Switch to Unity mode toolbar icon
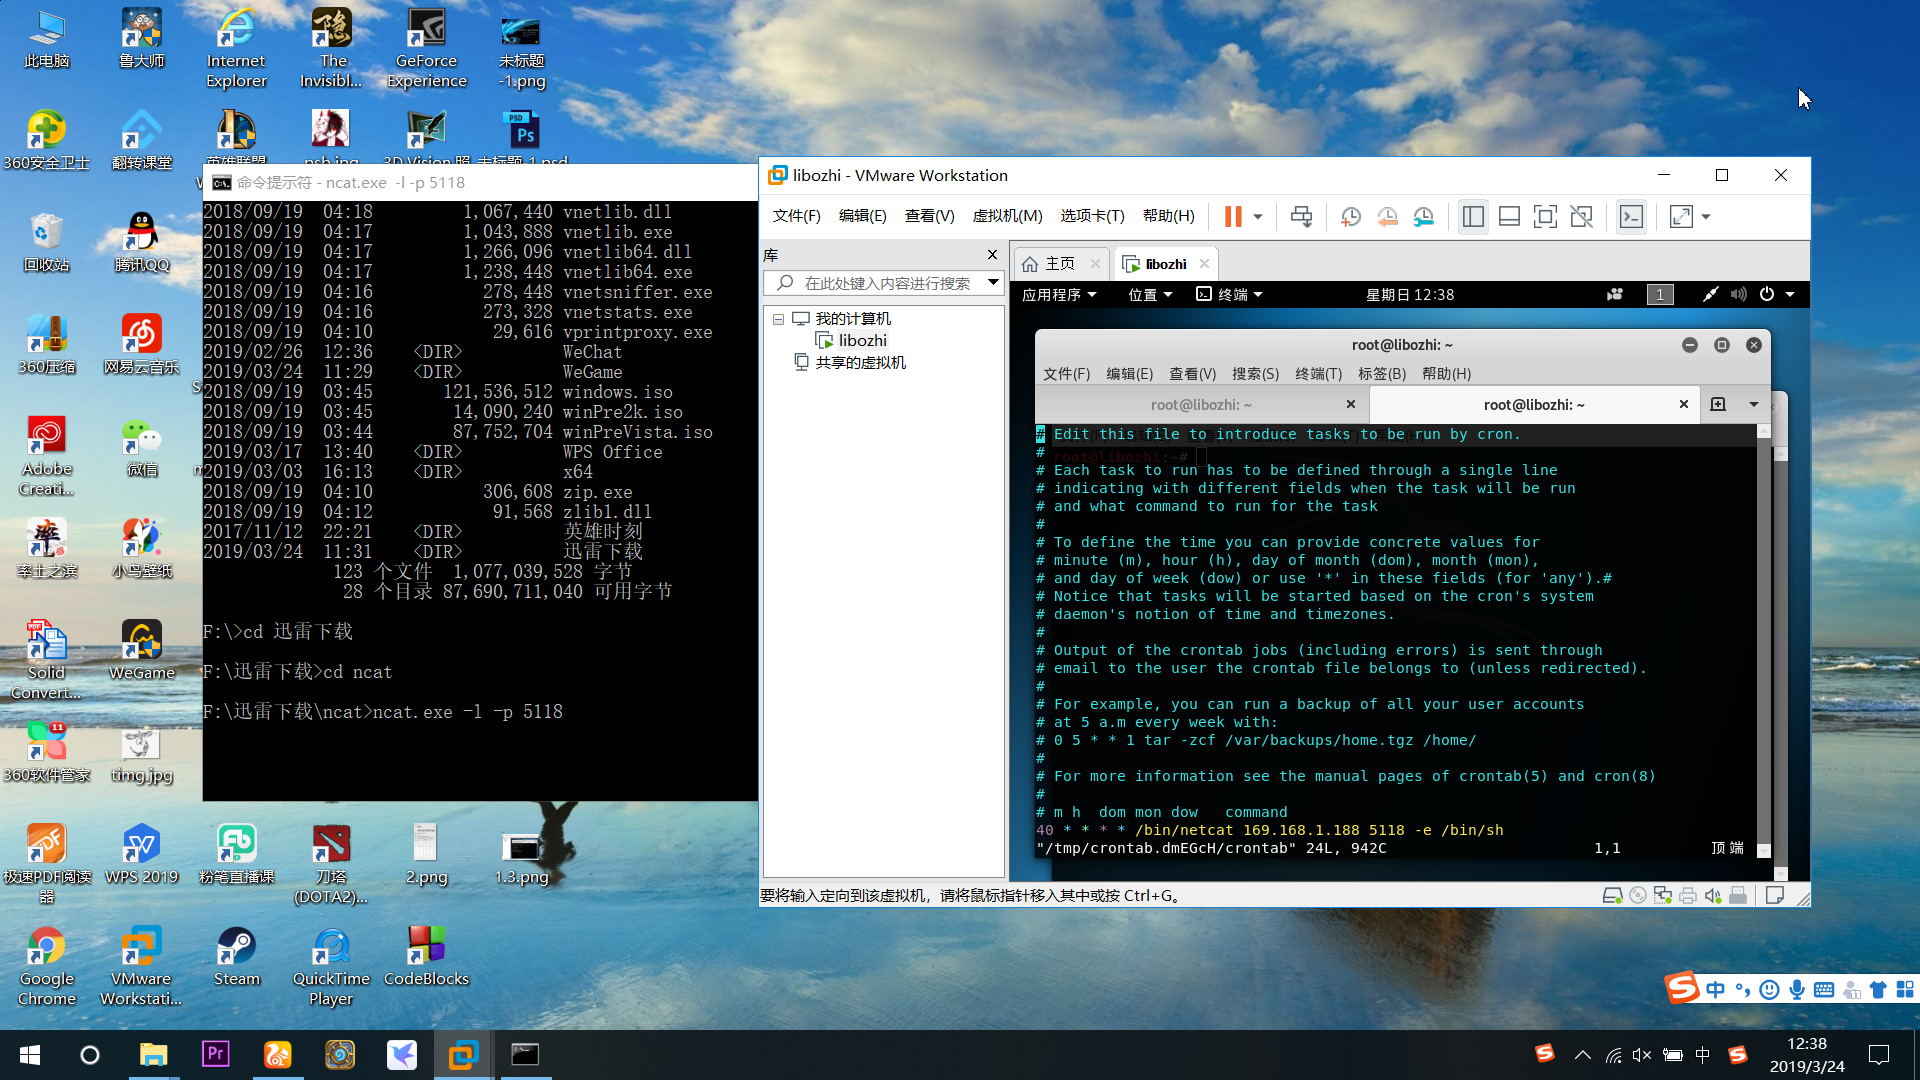Image resolution: width=1920 pixels, height=1080 pixels. pyautogui.click(x=1581, y=216)
